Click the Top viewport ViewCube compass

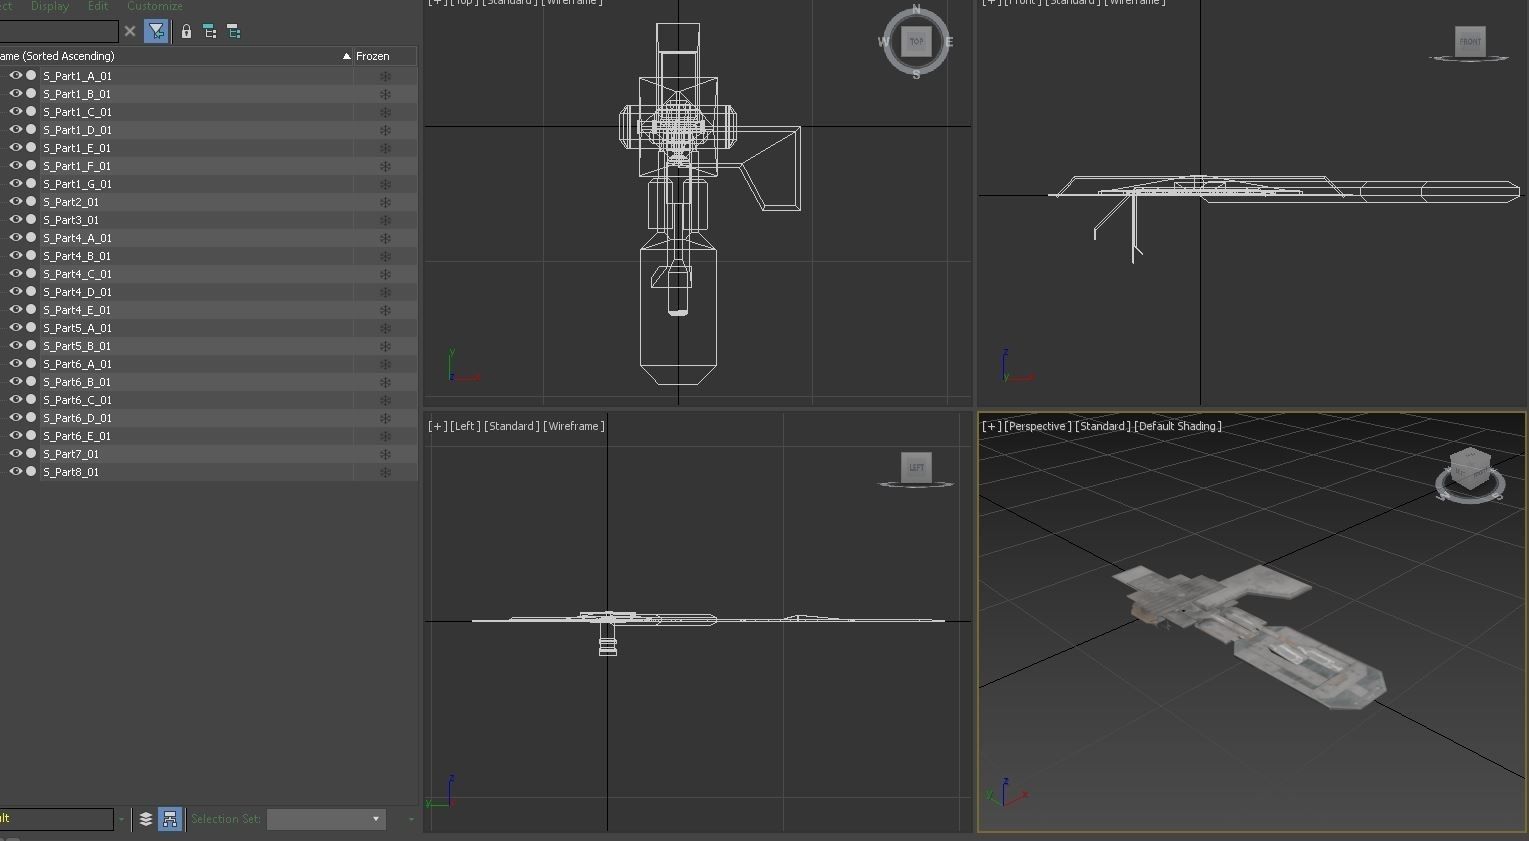pyautogui.click(x=916, y=42)
